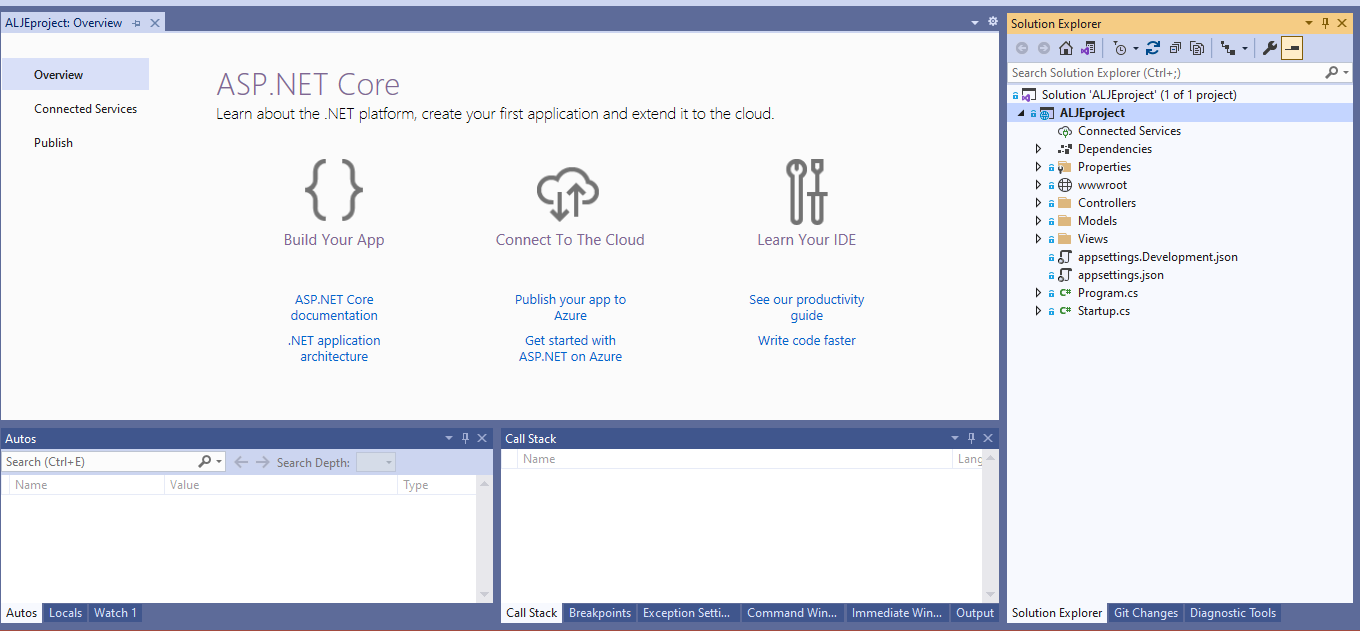Open the Publish your app to Azure link
The image size is (1360, 631).
click(x=570, y=307)
